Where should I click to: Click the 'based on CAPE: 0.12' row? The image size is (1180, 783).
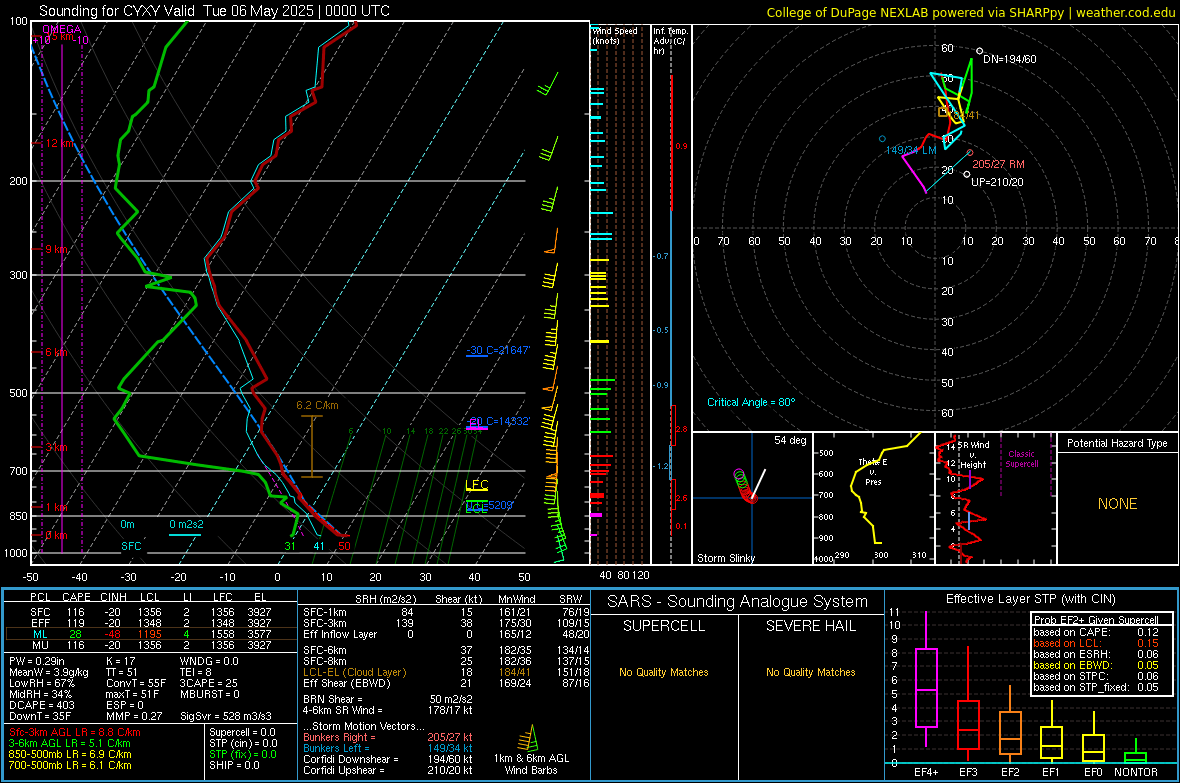tap(1096, 632)
